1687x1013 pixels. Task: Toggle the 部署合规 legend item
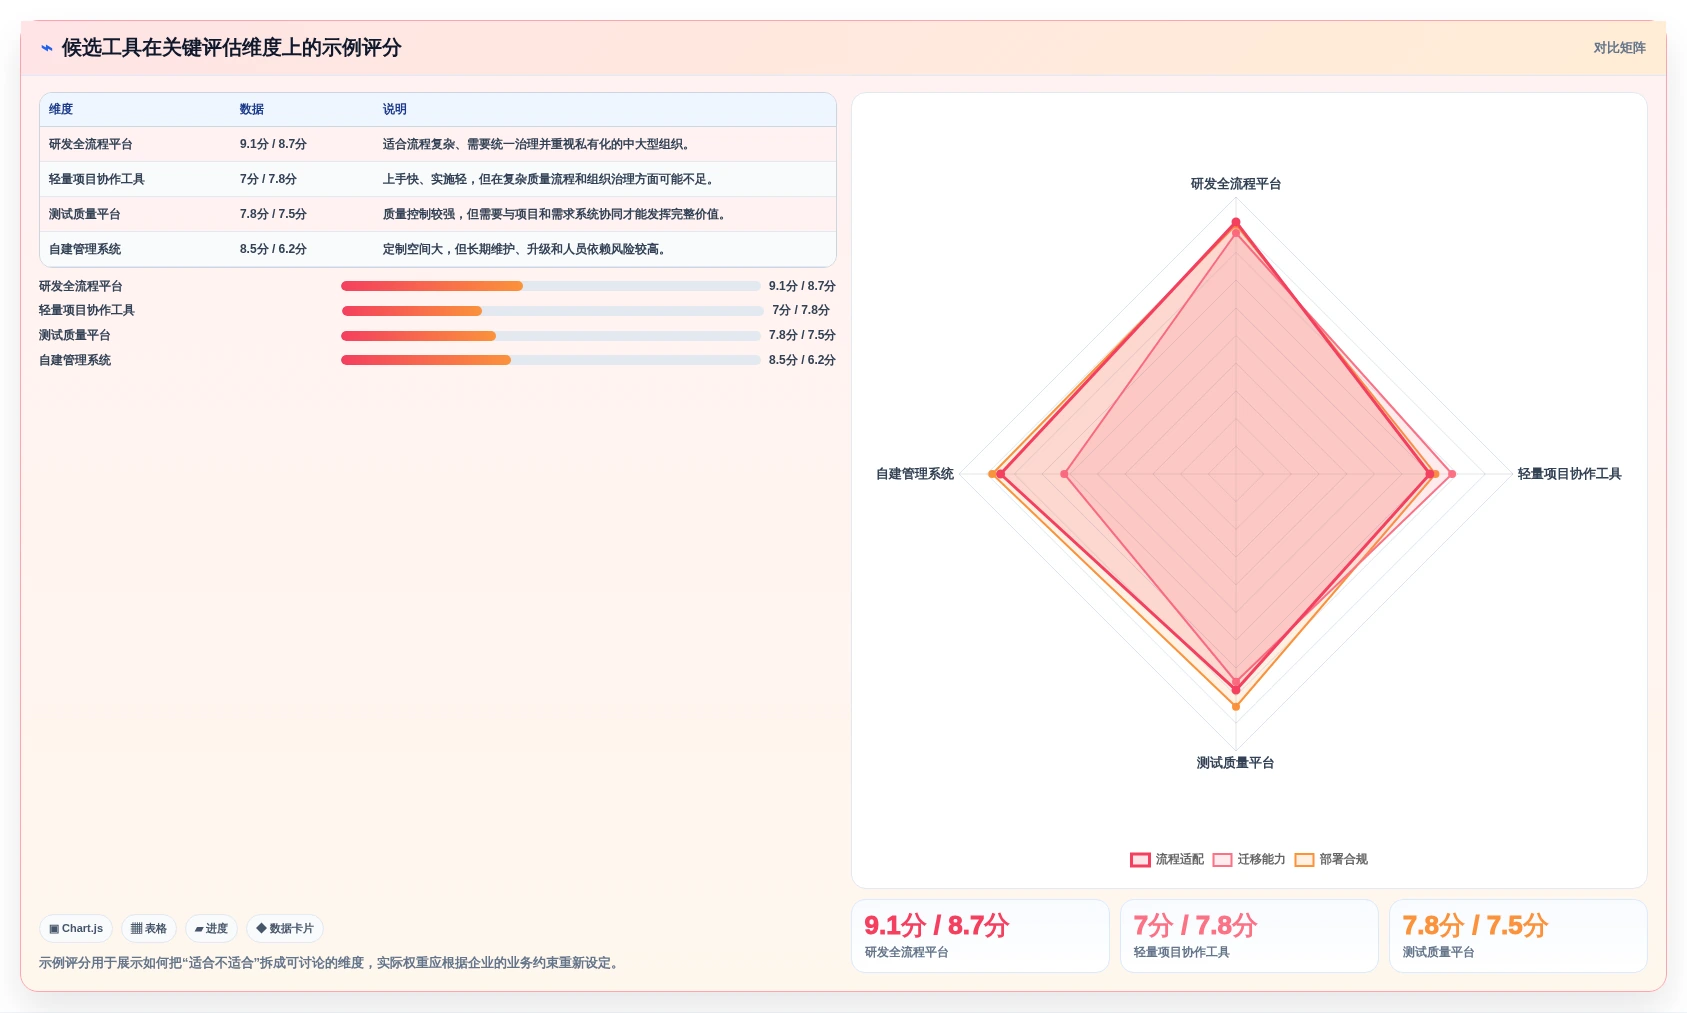[x=1331, y=859]
